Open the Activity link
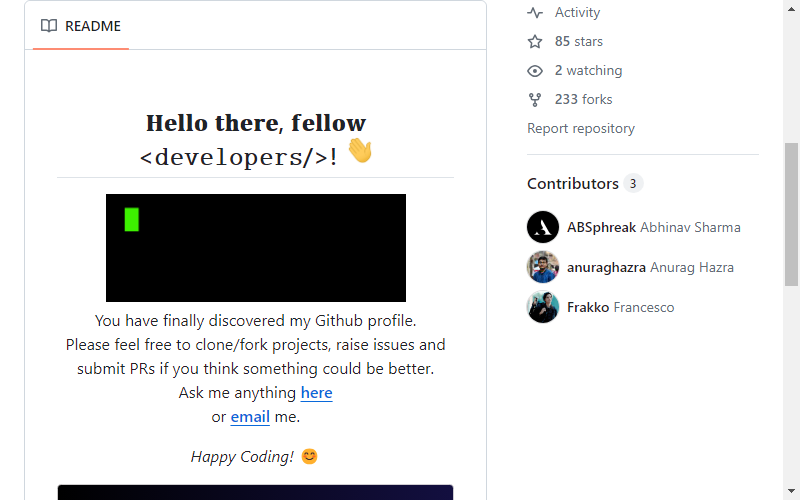Screen dimensions: 800x500 [x=577, y=12]
